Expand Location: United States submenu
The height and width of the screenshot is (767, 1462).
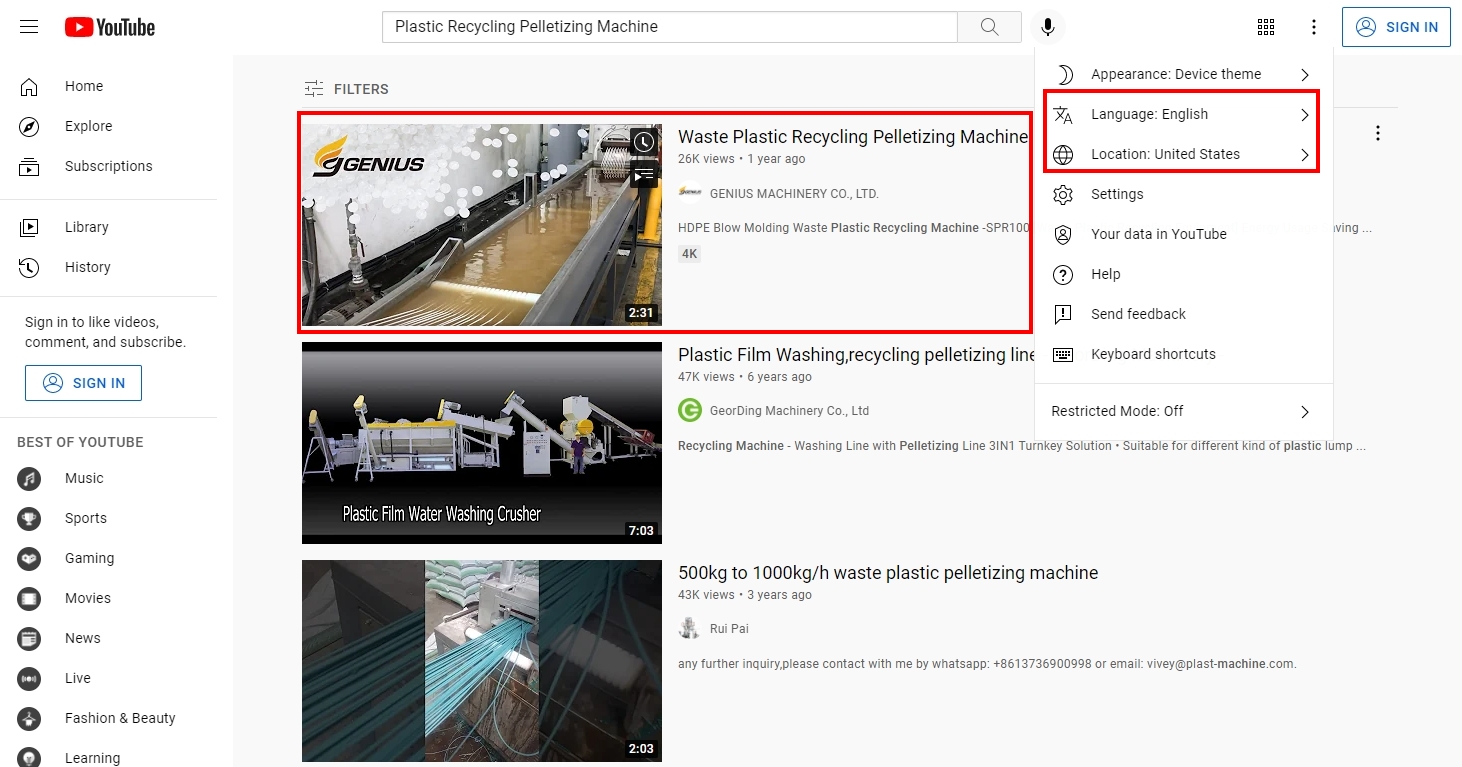point(1183,154)
